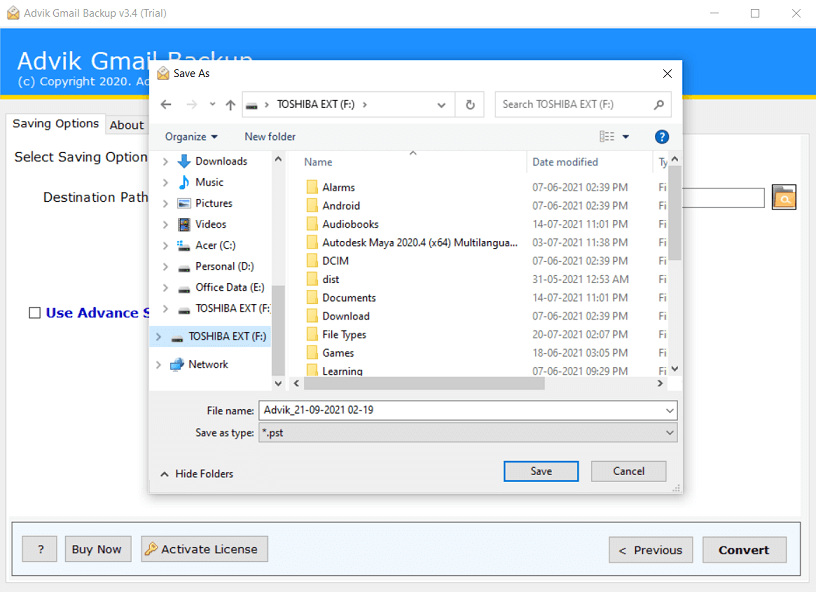The height and width of the screenshot is (592, 816).
Task: Open the Save as type *.pst dropdown
Action: click(666, 432)
